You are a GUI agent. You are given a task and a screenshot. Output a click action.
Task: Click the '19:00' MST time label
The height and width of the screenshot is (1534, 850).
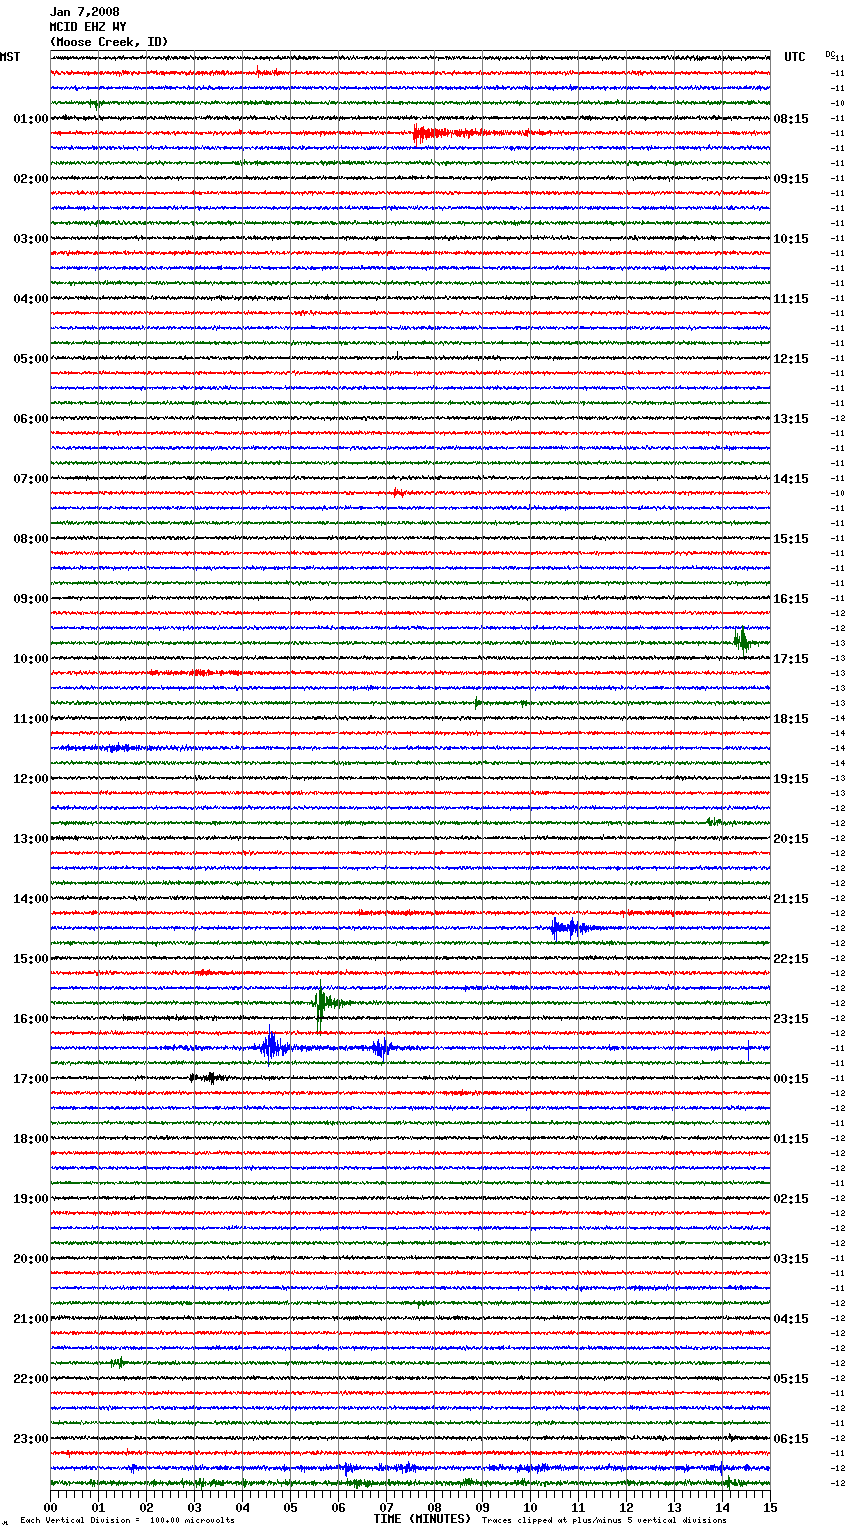point(31,1199)
